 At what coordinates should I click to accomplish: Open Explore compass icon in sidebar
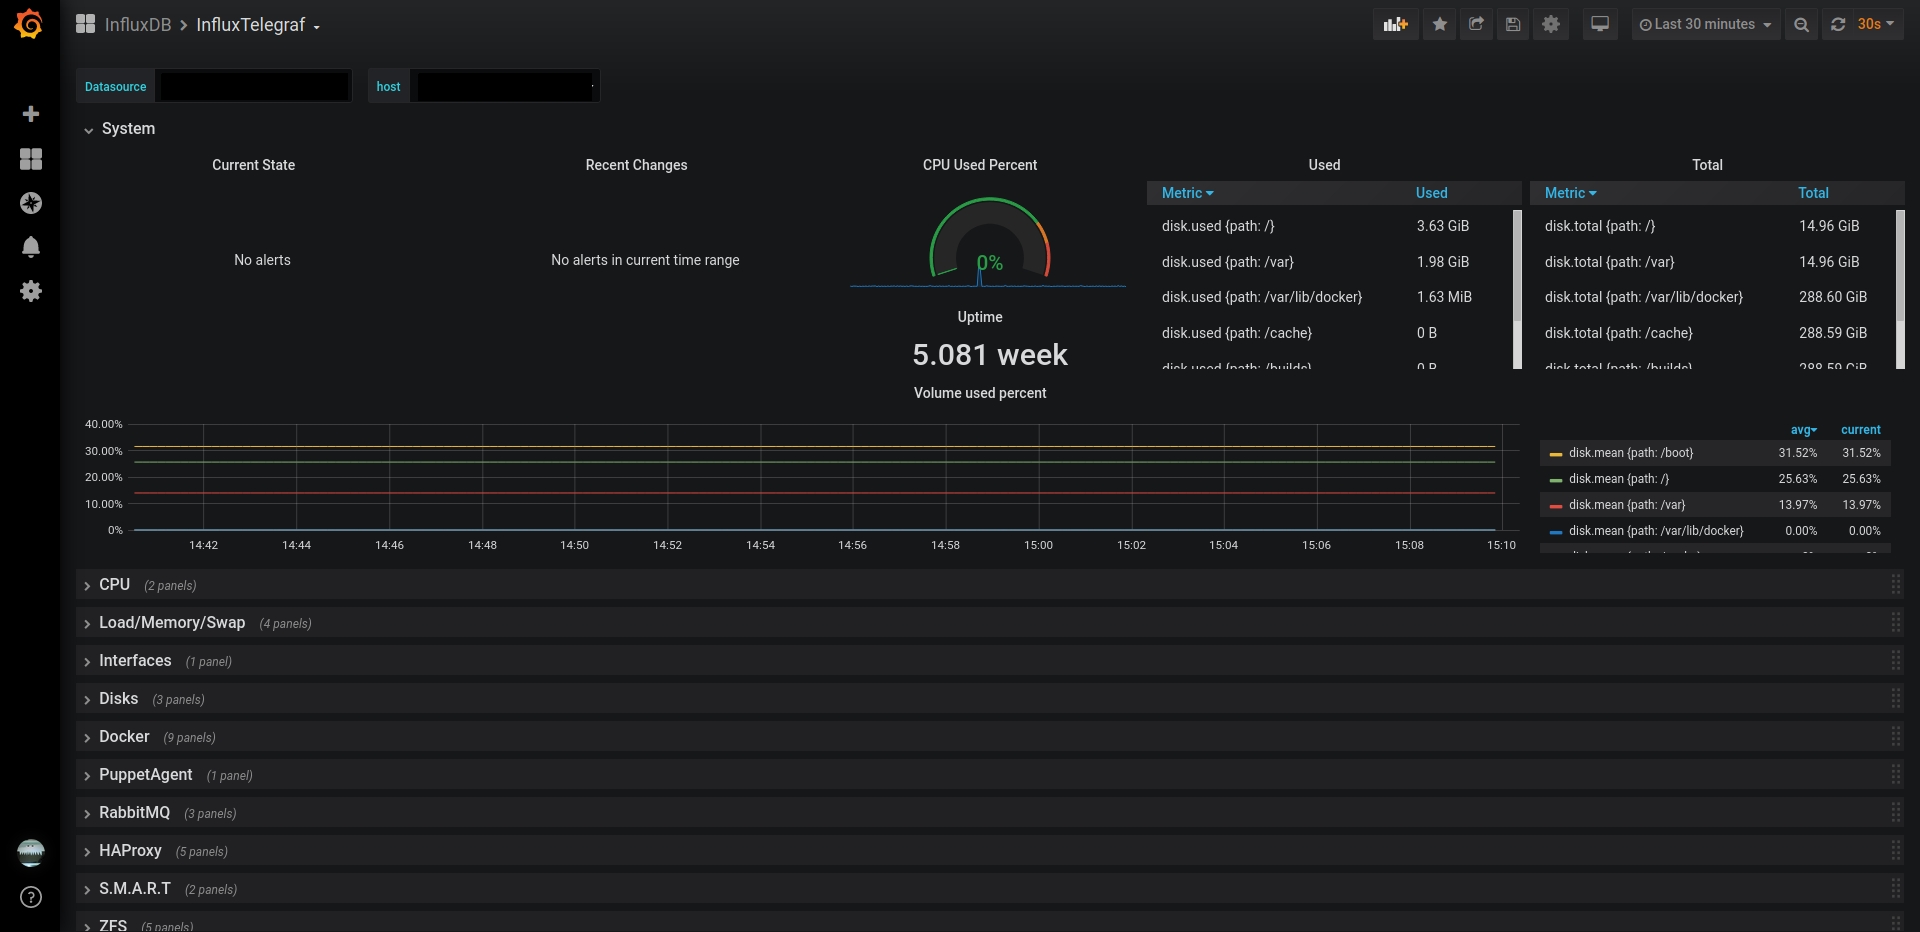pyautogui.click(x=31, y=203)
